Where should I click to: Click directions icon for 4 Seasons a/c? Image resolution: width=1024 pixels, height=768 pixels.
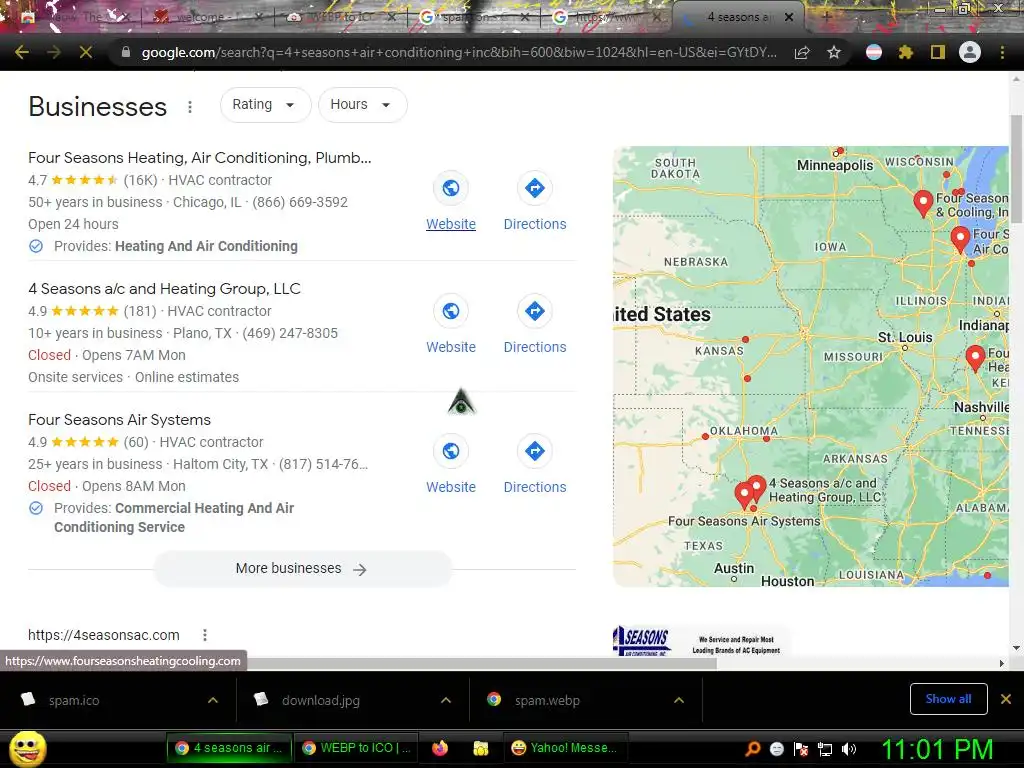[535, 311]
